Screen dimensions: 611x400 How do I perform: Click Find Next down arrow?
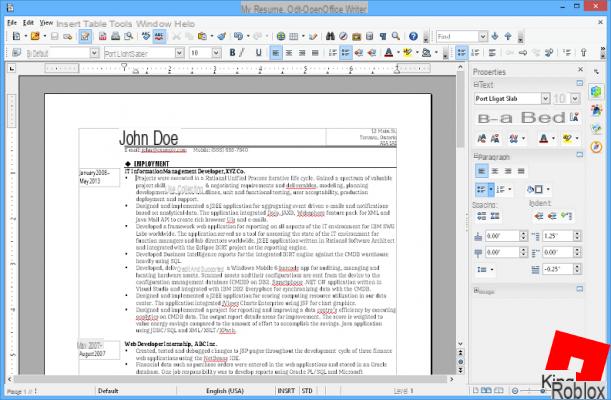(x=495, y=36)
